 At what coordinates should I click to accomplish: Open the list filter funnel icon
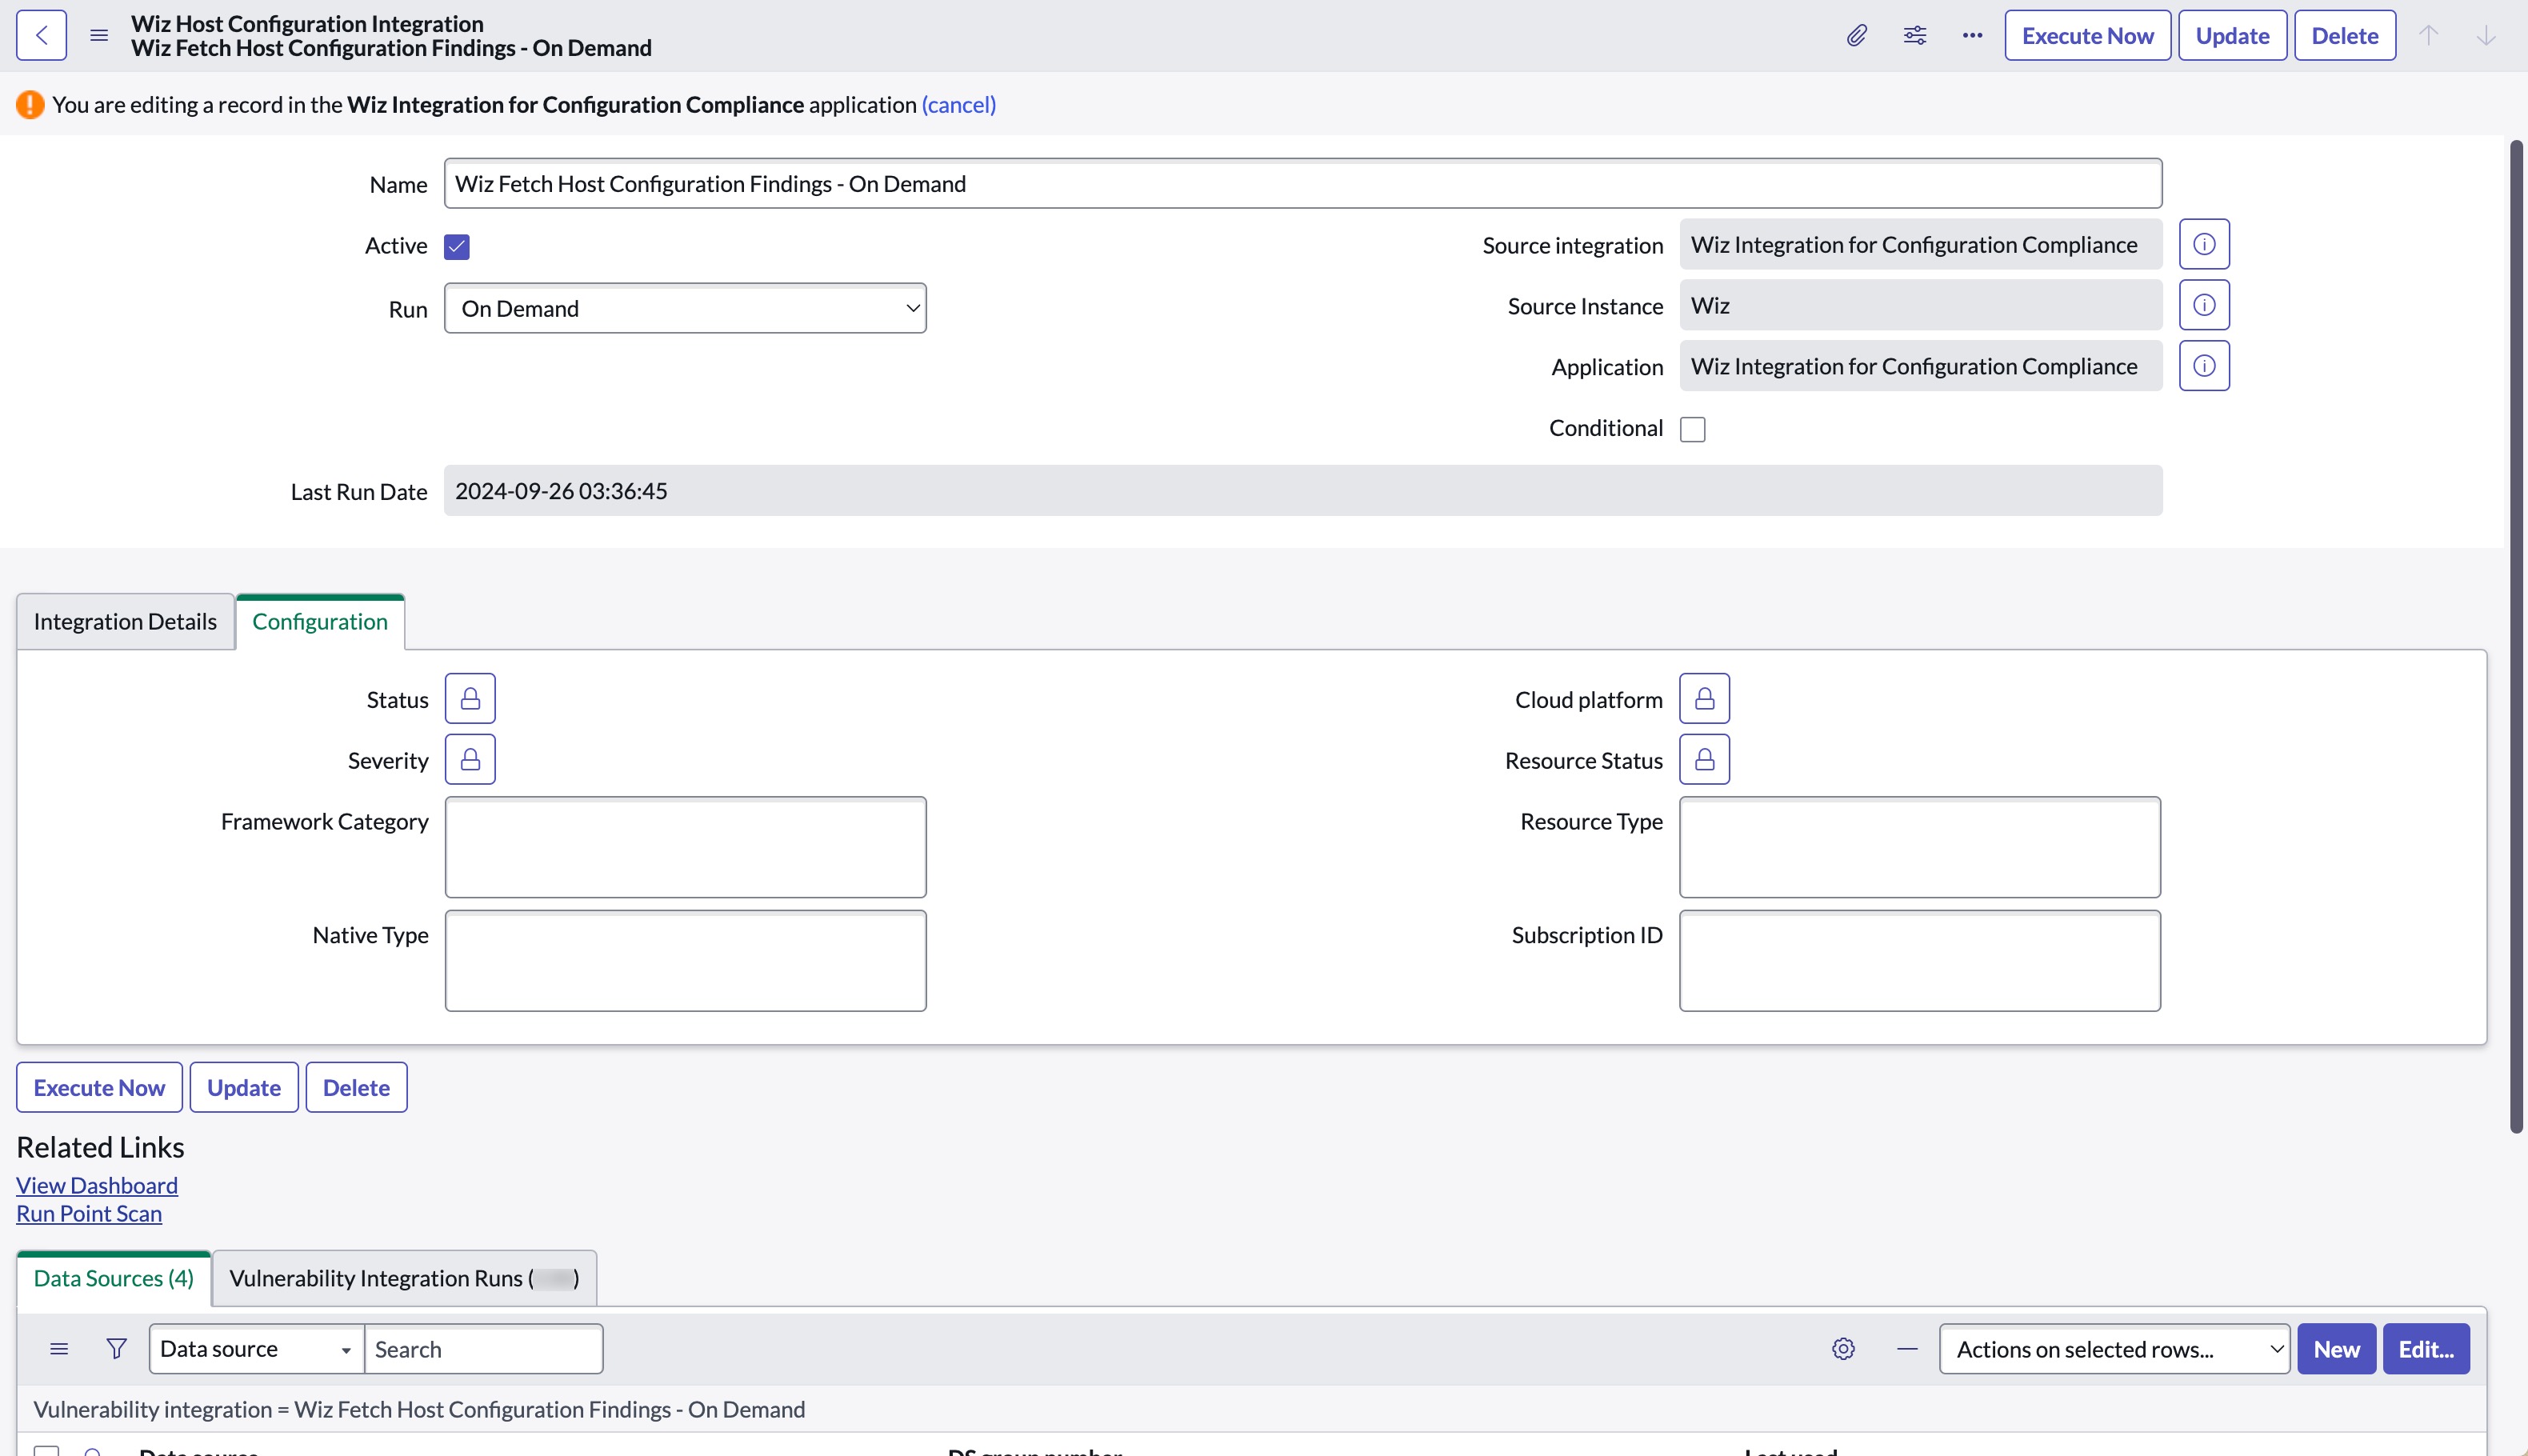(116, 1349)
